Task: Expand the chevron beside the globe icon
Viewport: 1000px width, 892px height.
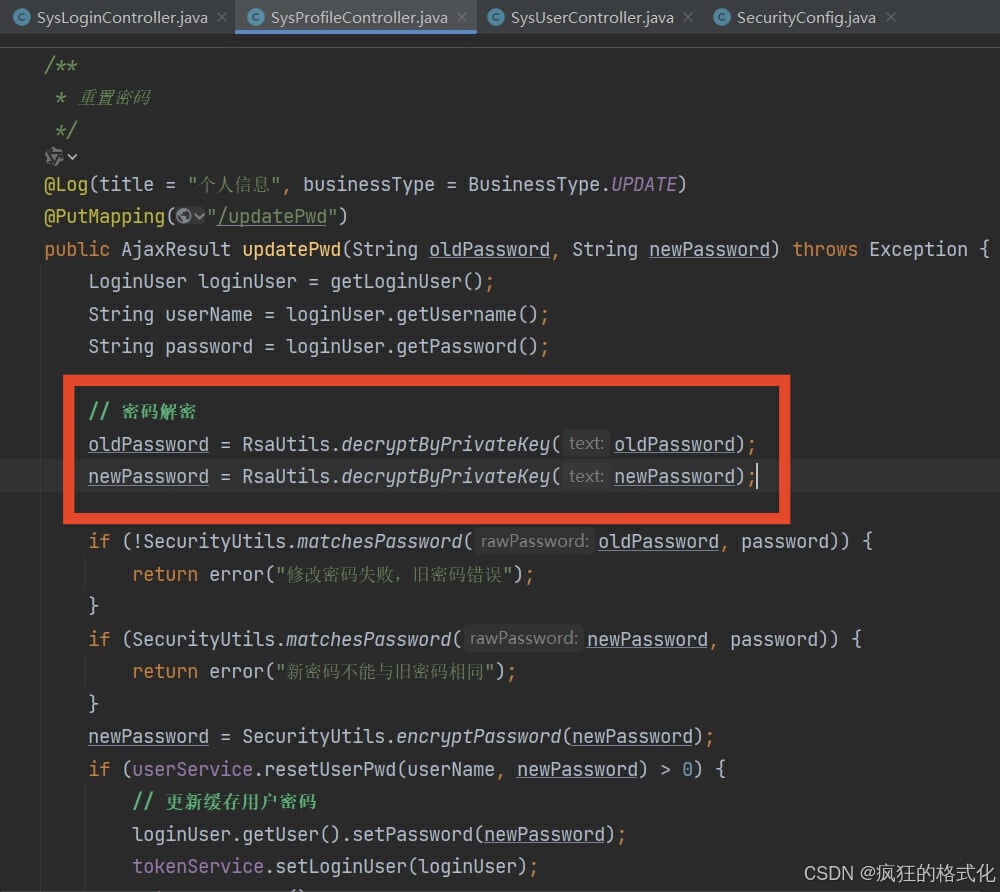Action: (x=199, y=217)
